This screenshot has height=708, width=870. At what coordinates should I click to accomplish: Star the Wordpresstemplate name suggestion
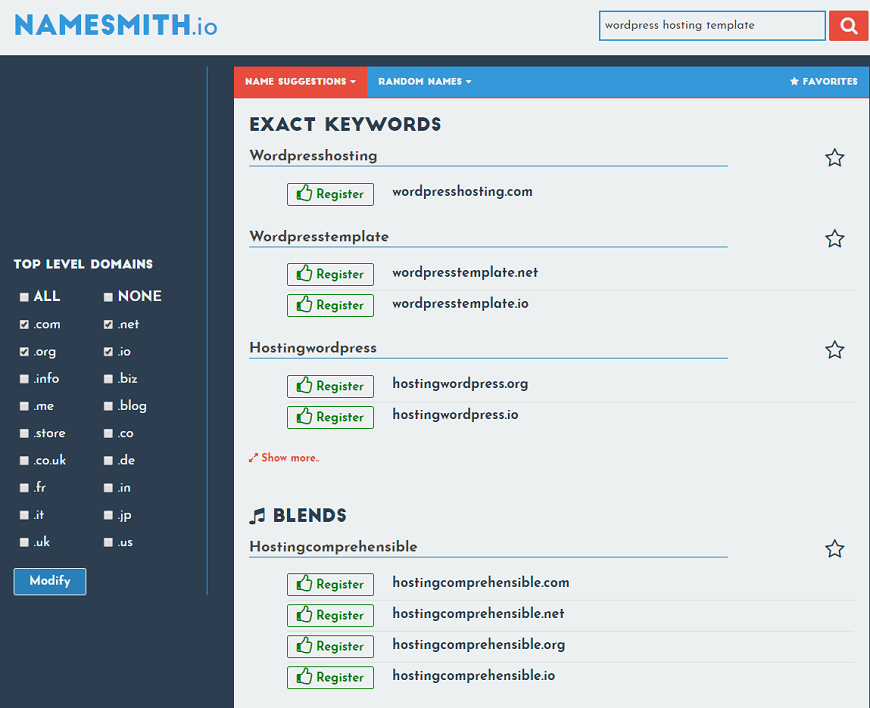[x=834, y=239]
